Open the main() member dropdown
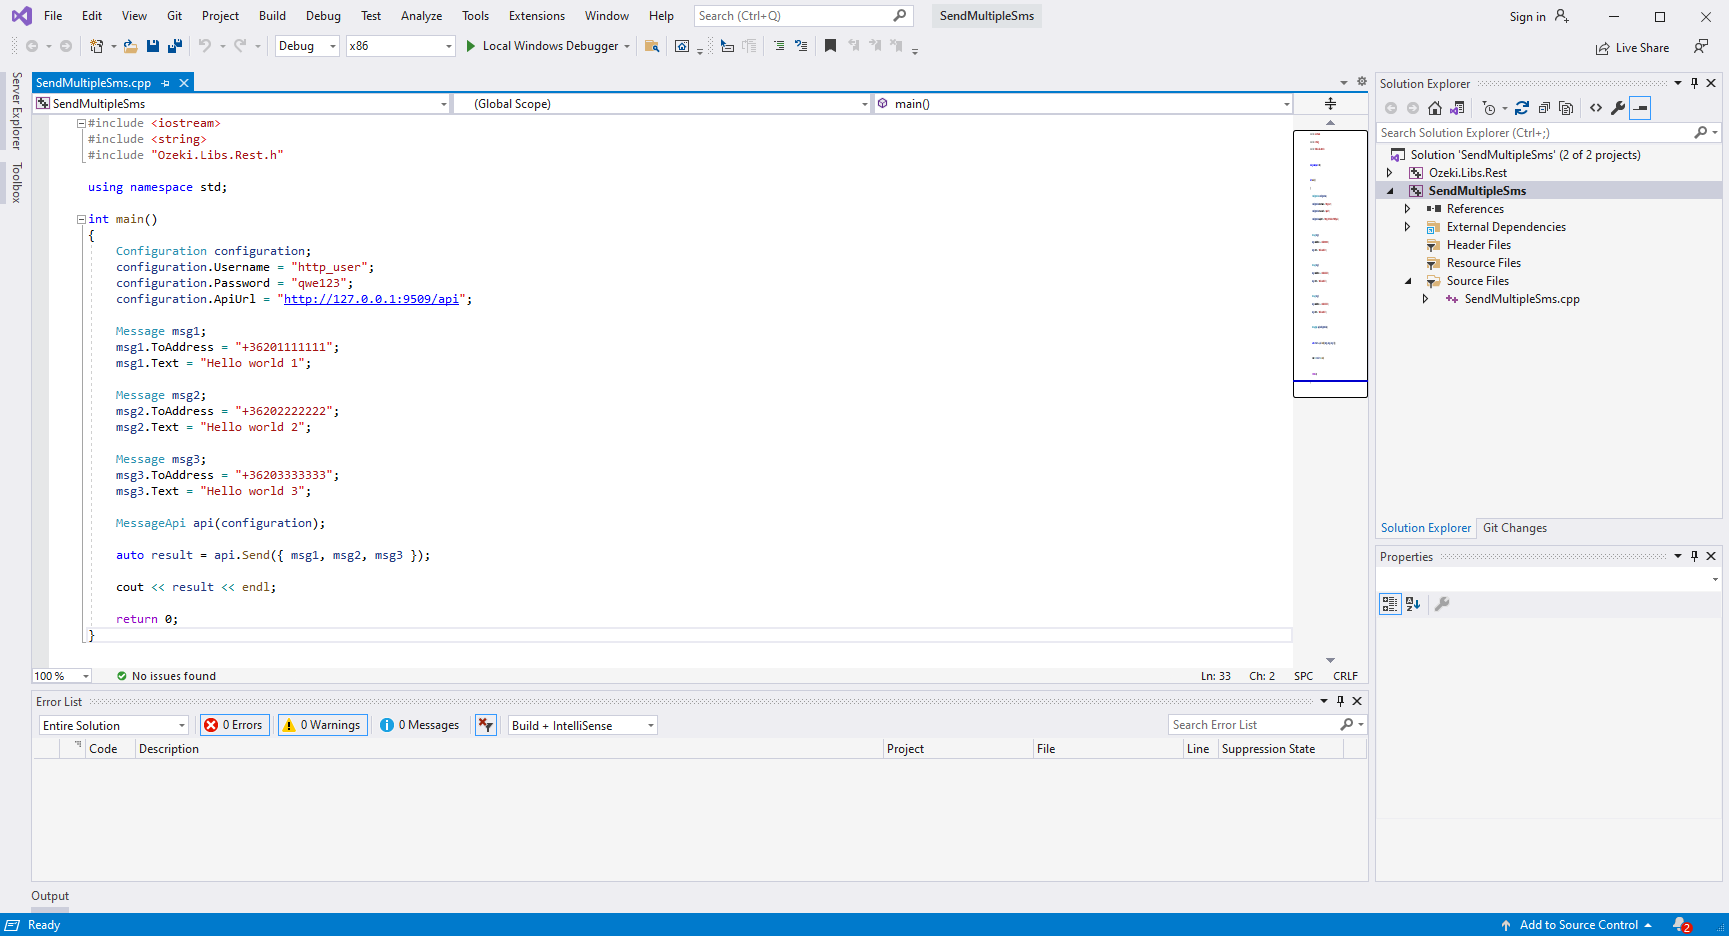 tap(1084, 104)
